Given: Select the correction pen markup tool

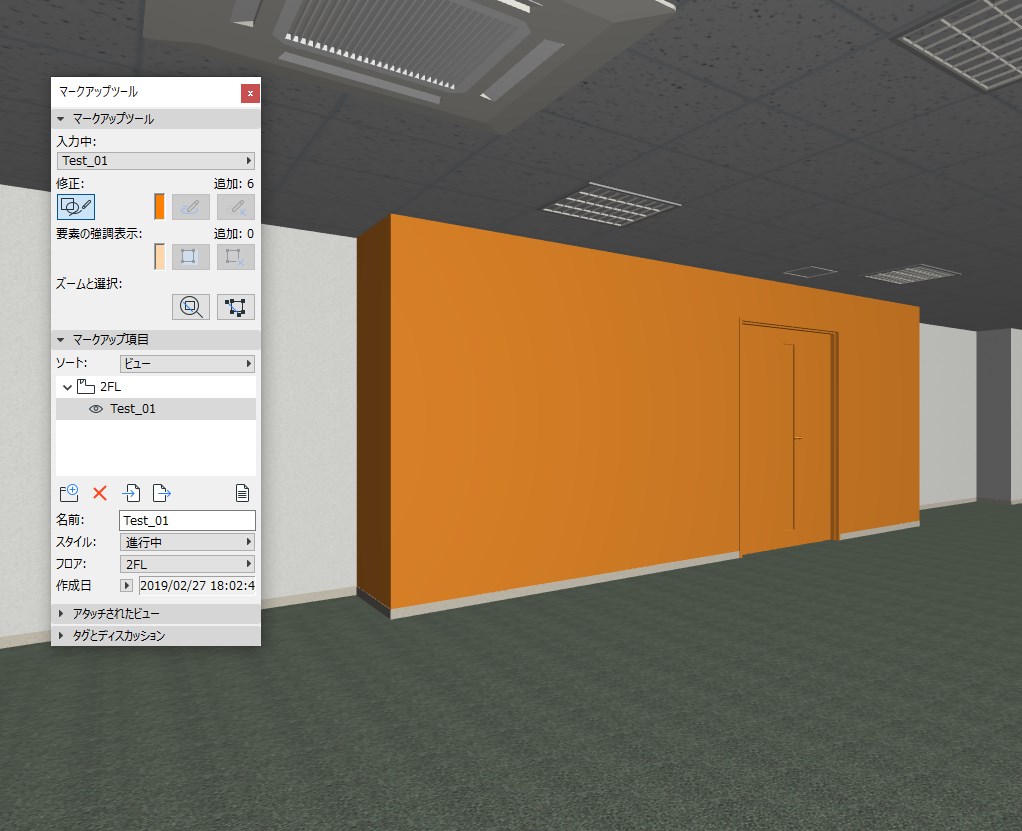Looking at the screenshot, I should pyautogui.click(x=76, y=207).
